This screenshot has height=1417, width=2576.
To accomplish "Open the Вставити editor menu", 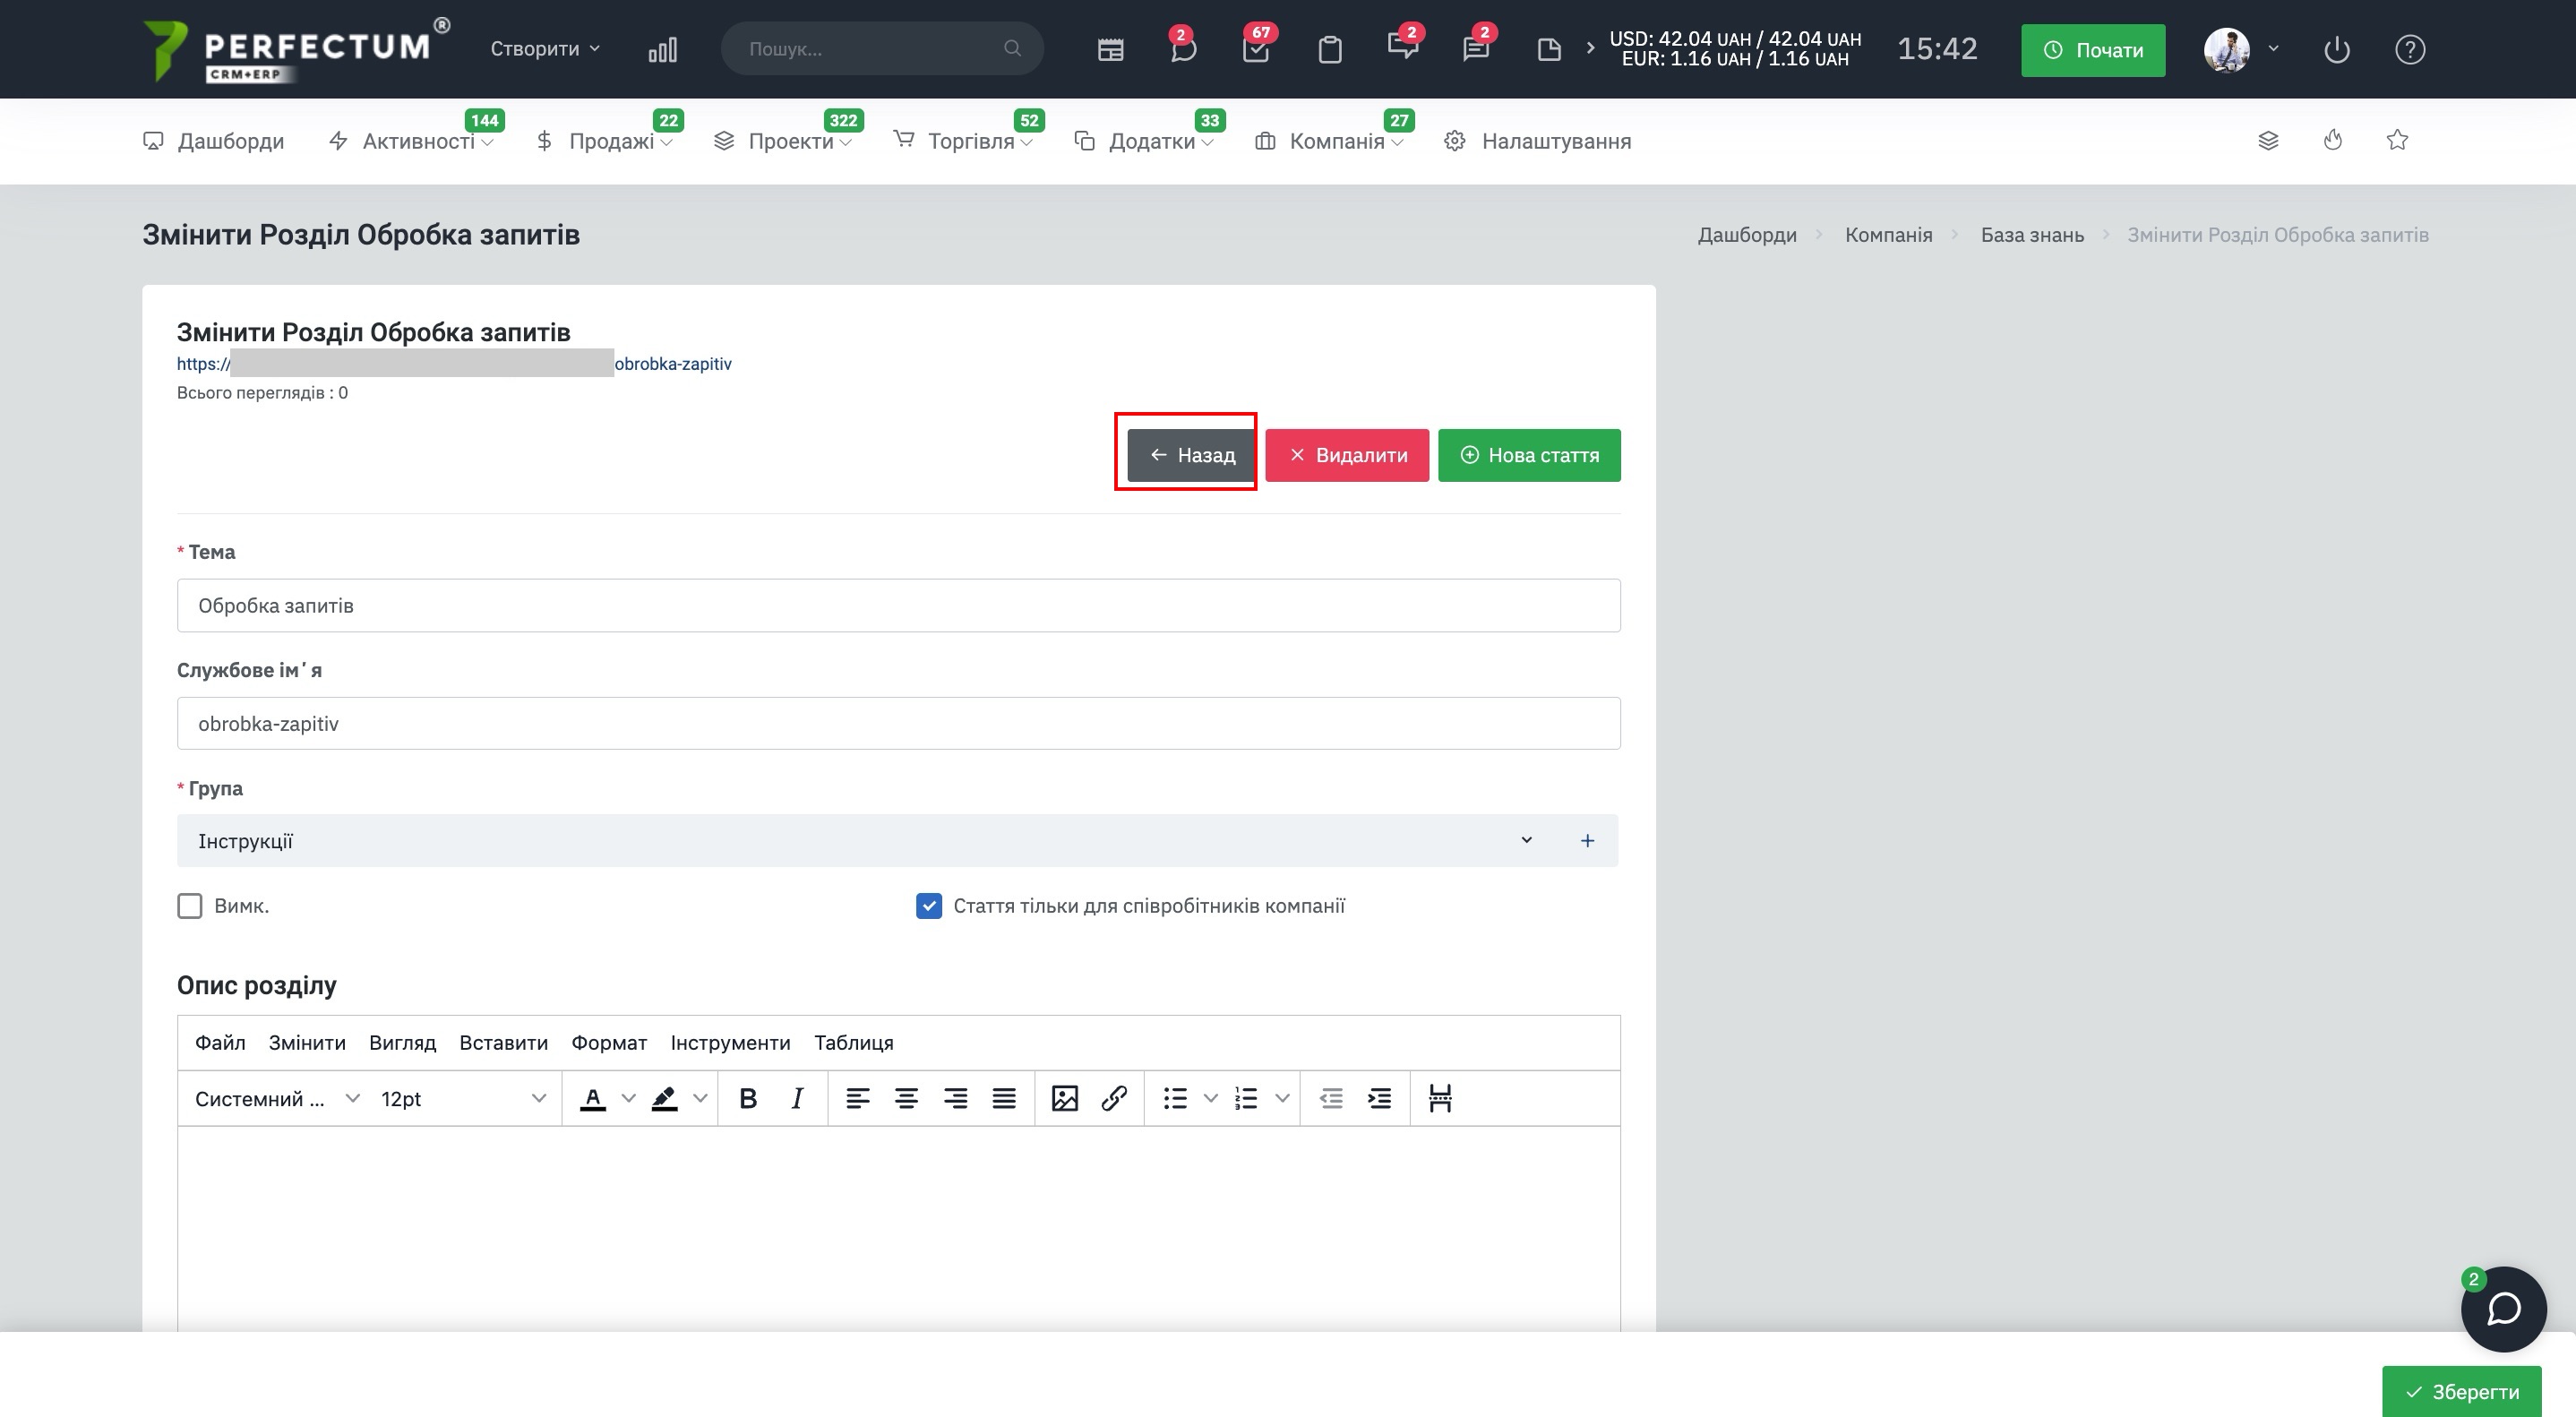I will pyautogui.click(x=503, y=1042).
